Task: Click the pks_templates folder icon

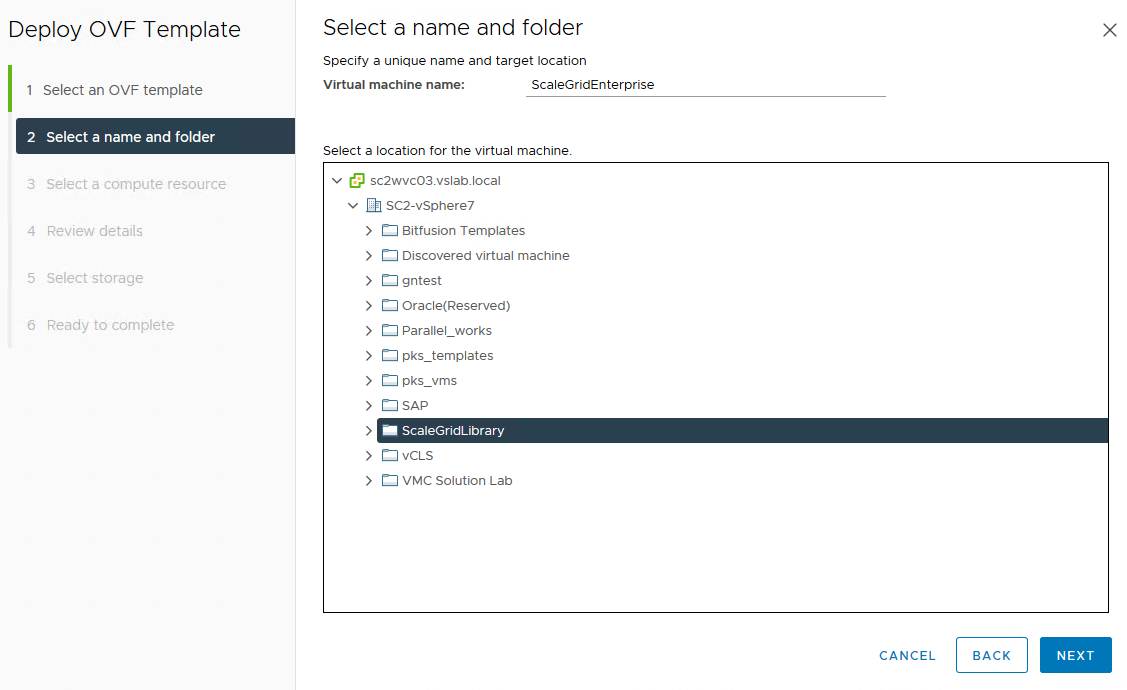Action: 390,356
